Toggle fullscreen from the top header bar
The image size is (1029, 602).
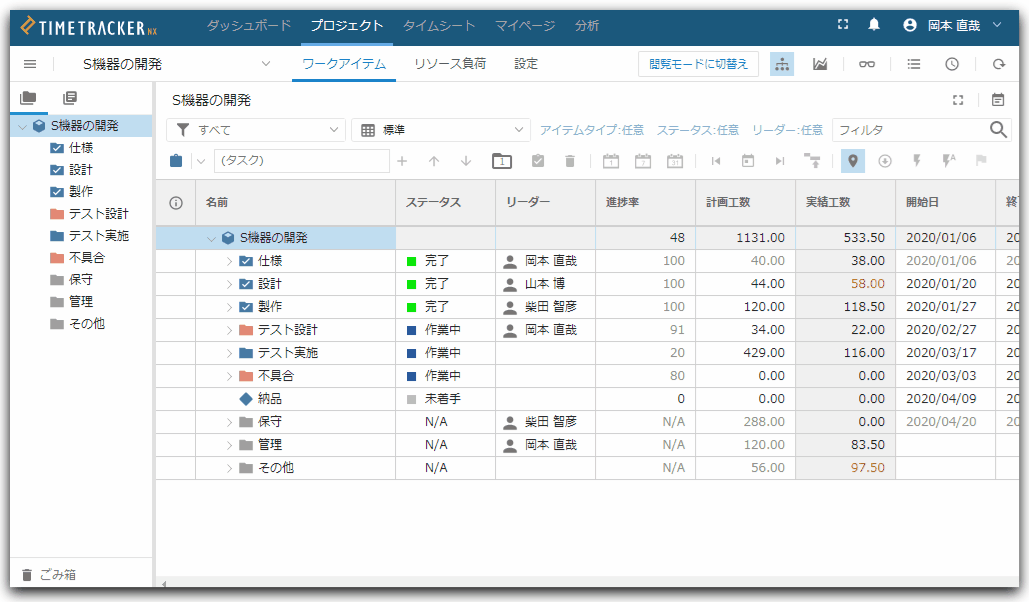[x=843, y=25]
